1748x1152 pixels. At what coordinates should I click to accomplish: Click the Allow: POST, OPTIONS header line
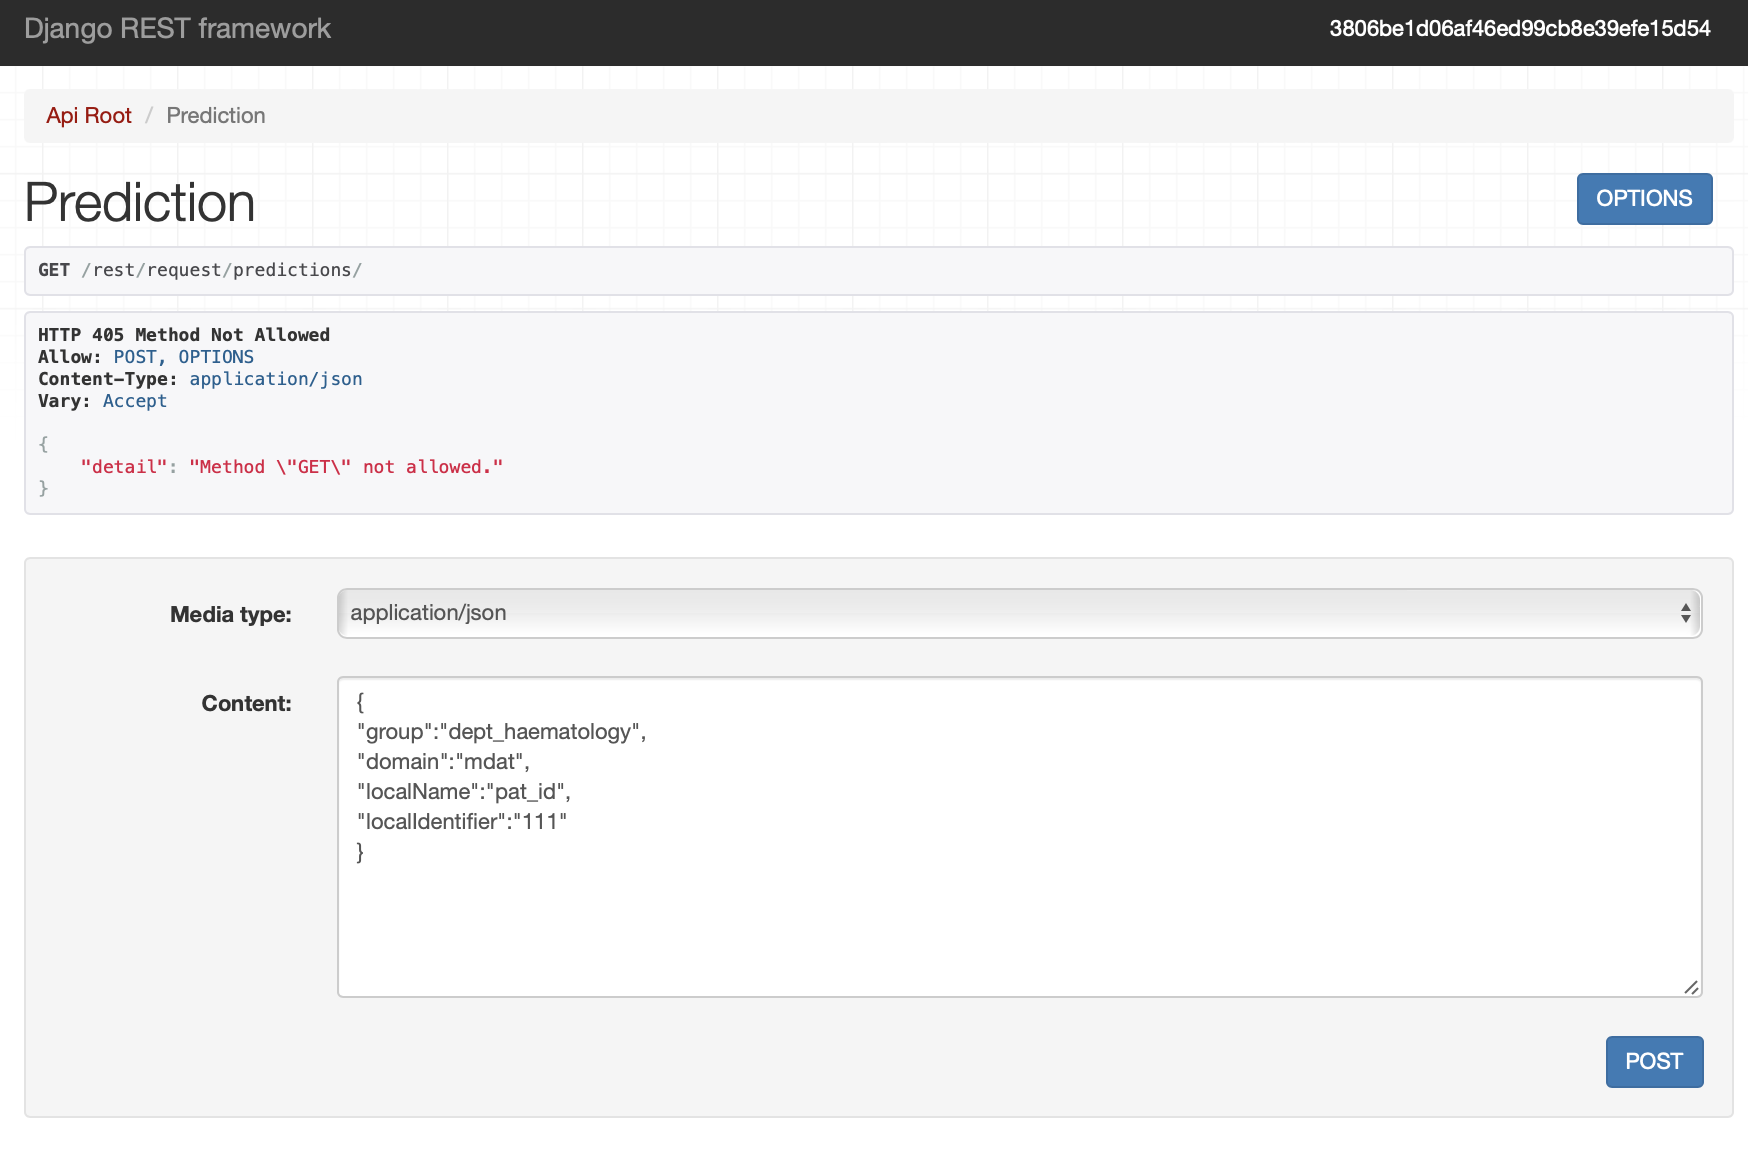146,357
